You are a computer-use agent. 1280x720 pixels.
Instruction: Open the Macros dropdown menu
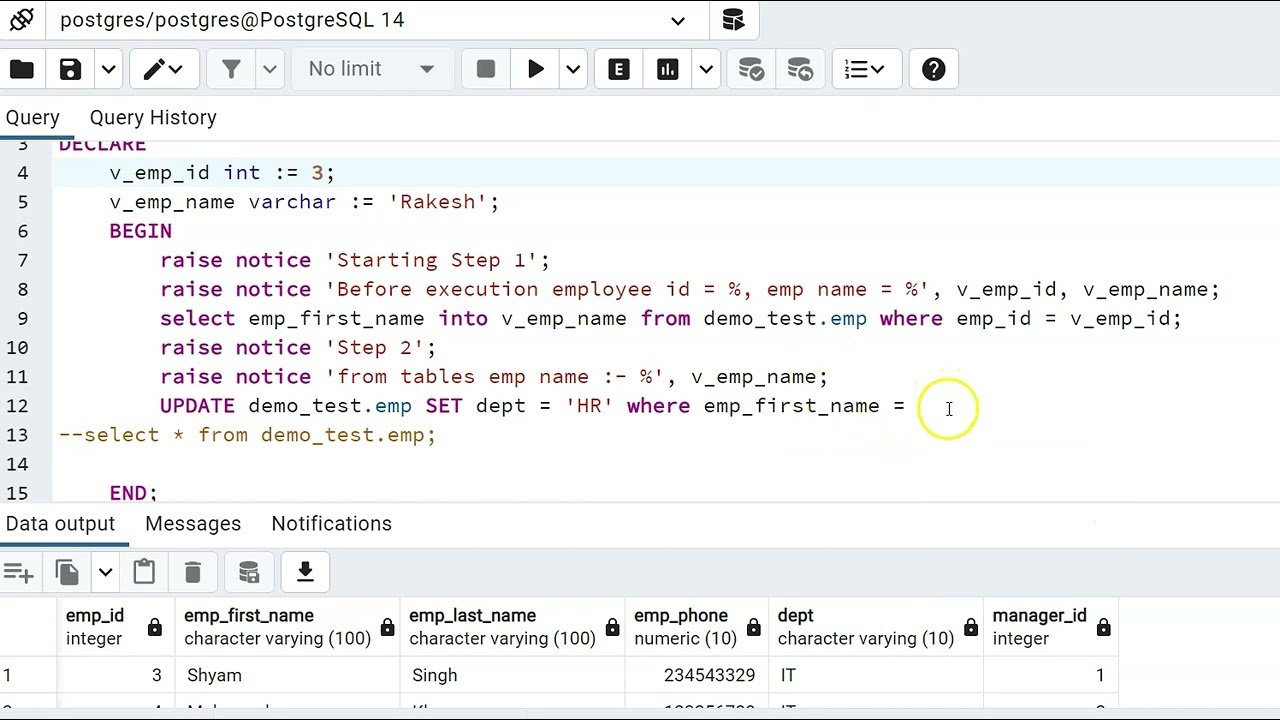[865, 69]
